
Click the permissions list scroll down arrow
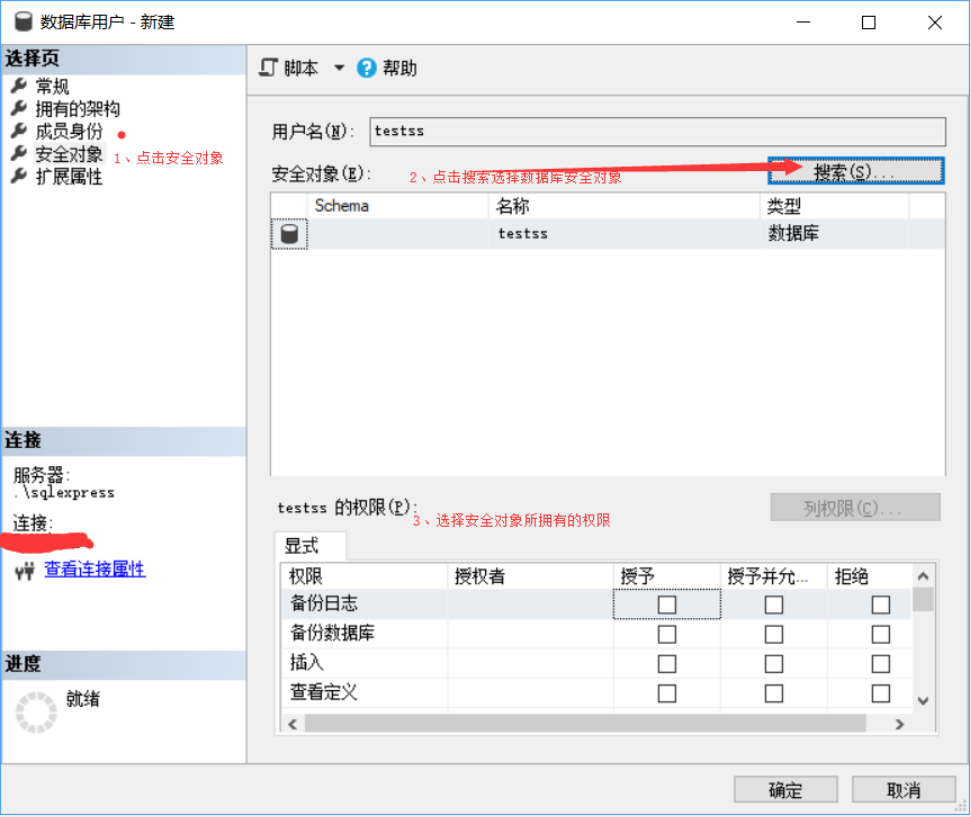pyautogui.click(x=923, y=701)
